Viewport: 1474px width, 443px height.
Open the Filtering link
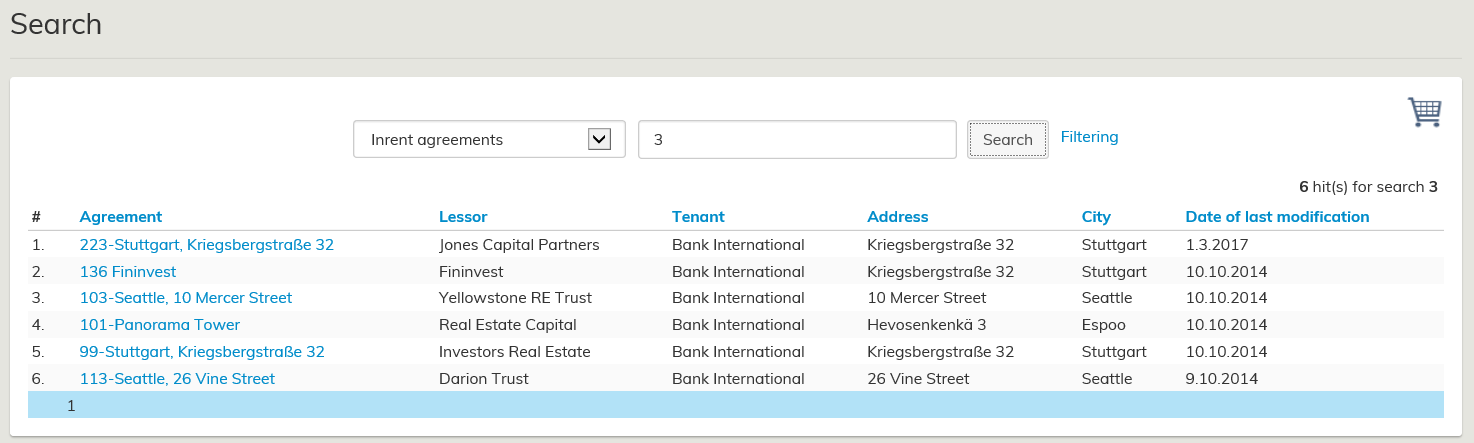tap(1089, 137)
